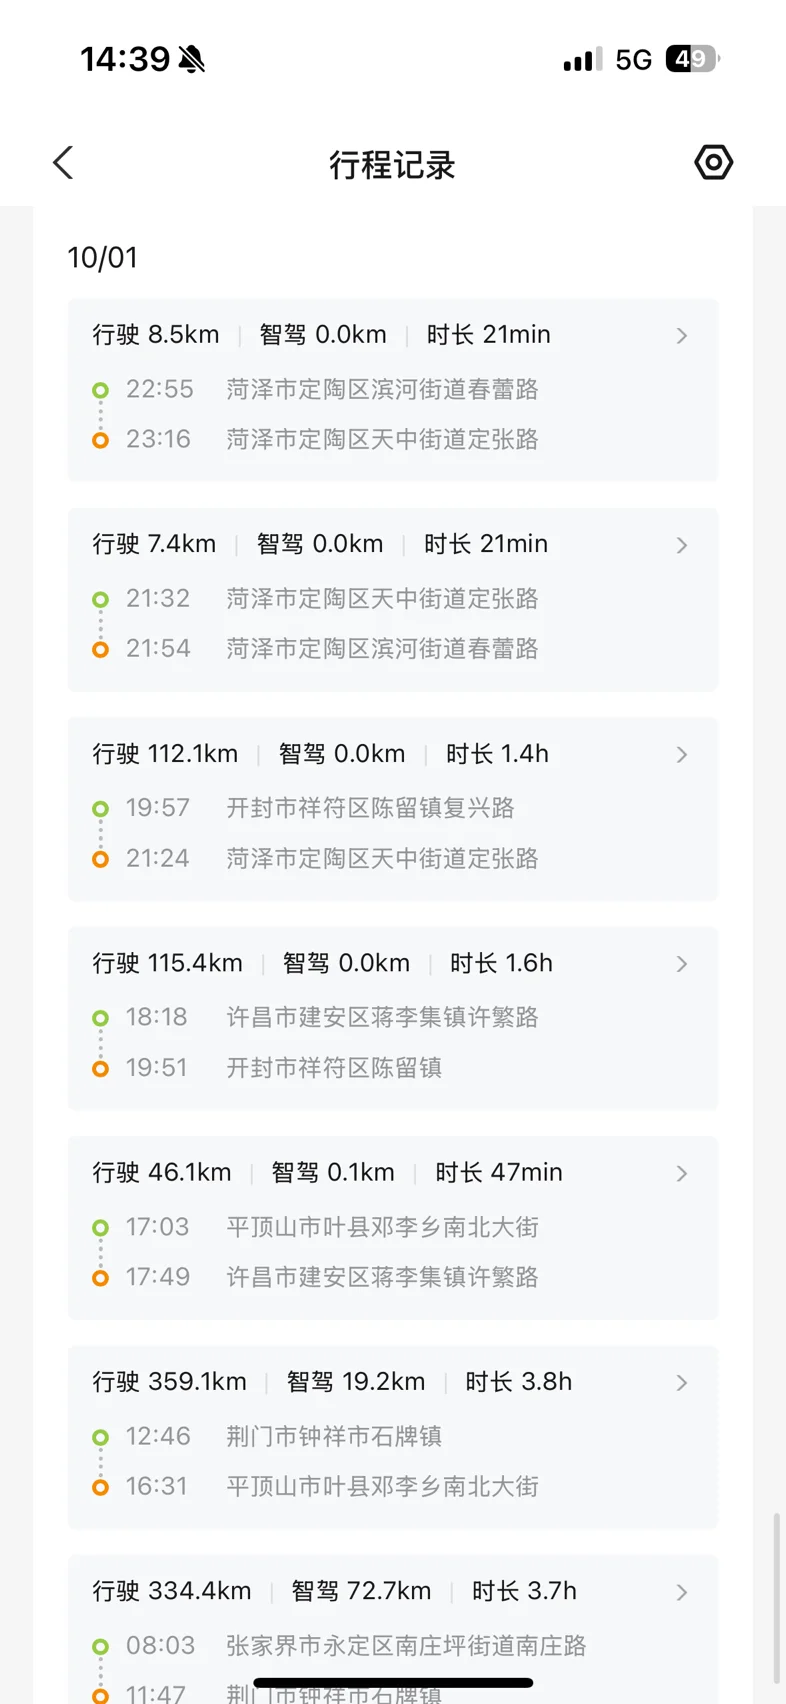Image resolution: width=786 pixels, height=1704 pixels.
Task: Tap the 开封市祥符区陈留镇复兴路 start address
Action: click(370, 808)
